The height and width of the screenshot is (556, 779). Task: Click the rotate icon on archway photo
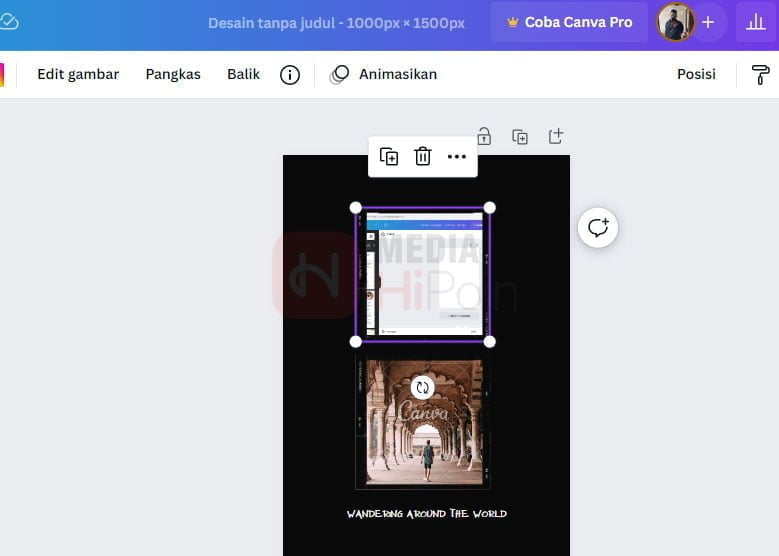[422, 388]
